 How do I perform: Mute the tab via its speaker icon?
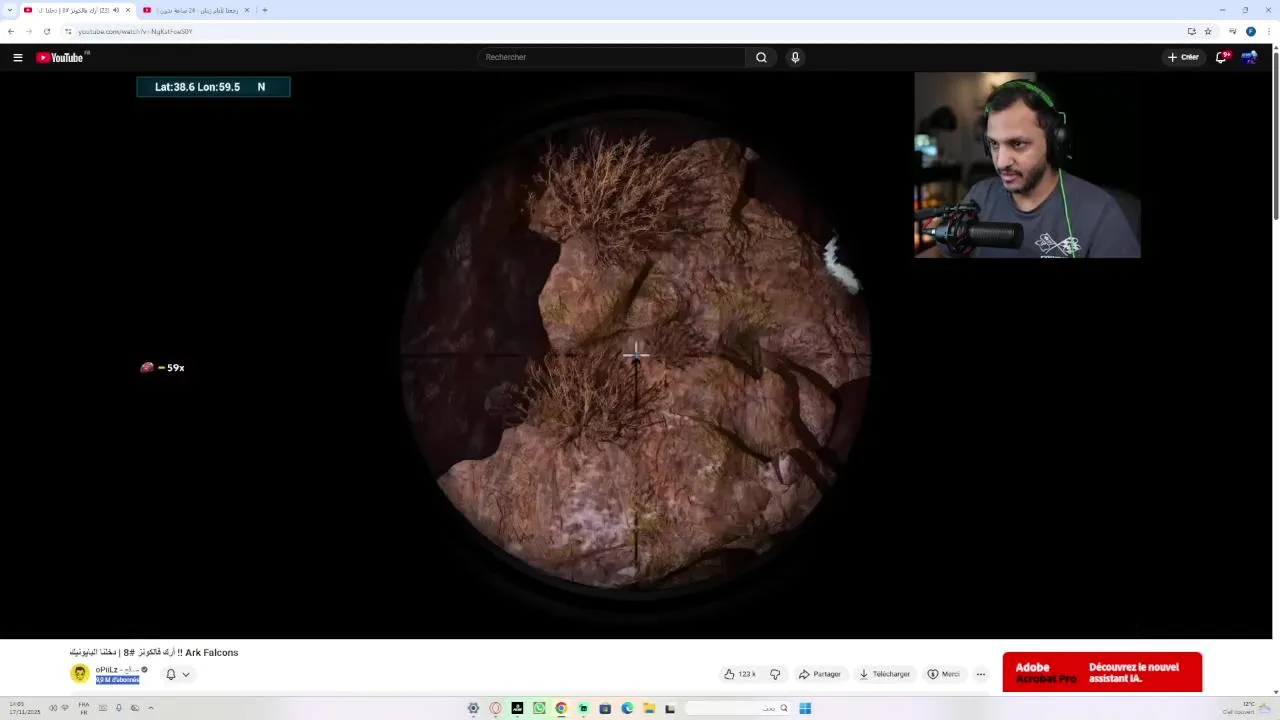tap(115, 10)
